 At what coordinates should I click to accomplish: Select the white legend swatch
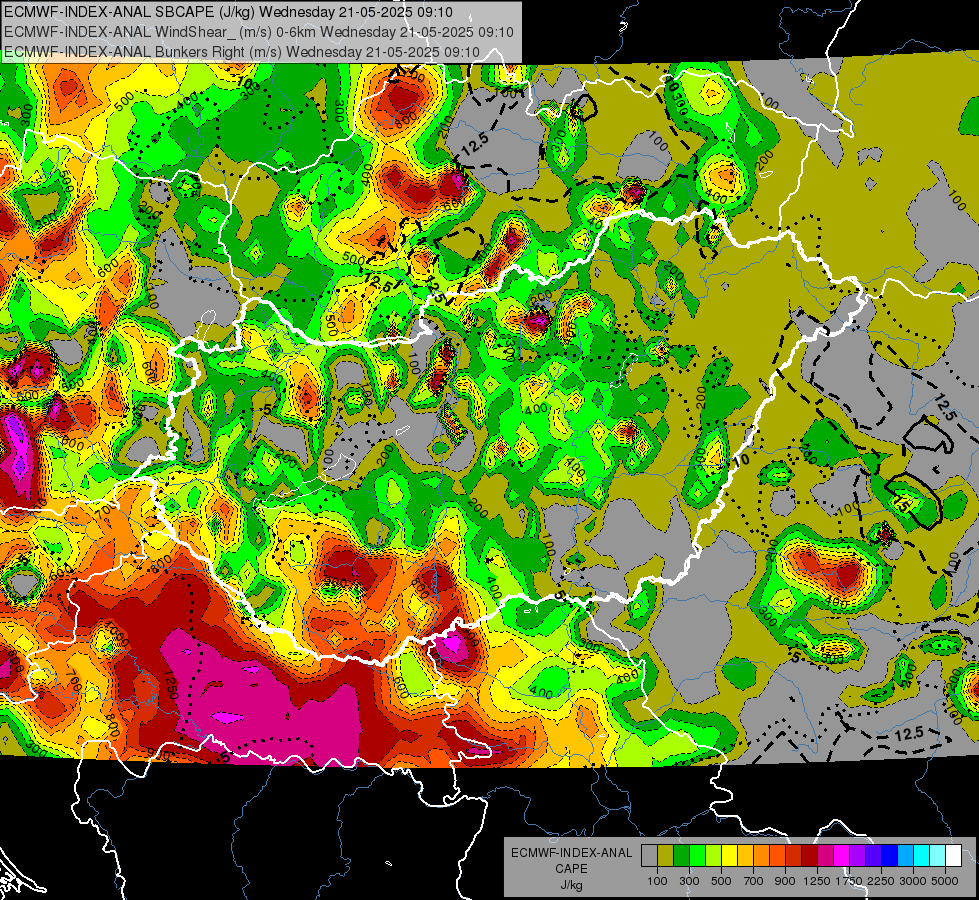point(953,856)
